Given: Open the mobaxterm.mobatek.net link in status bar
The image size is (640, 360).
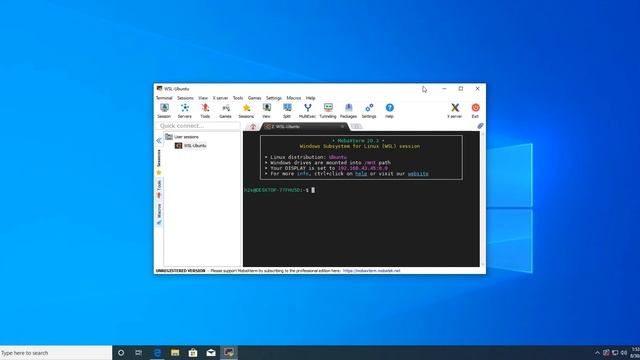Looking at the screenshot, I should [x=371, y=271].
